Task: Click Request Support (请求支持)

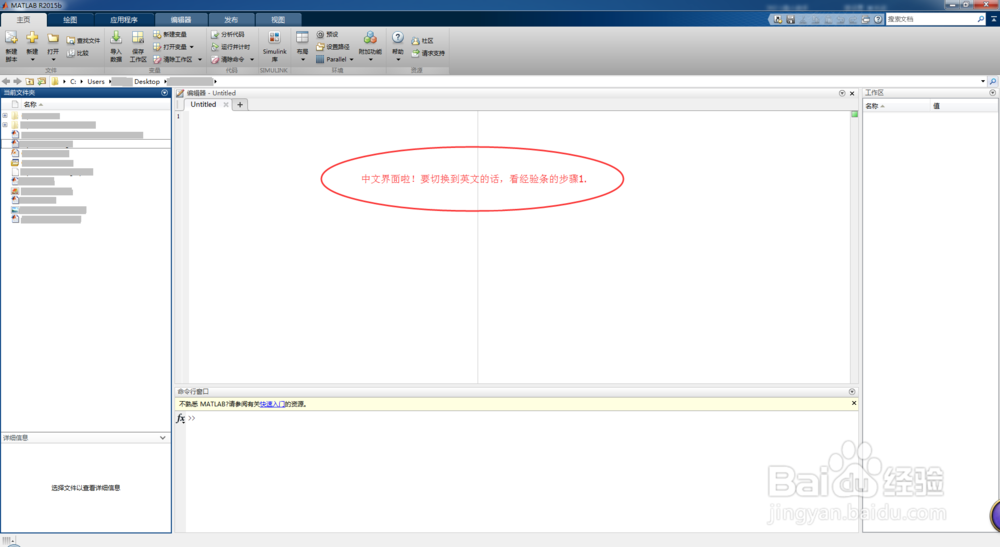Action: [x=428, y=53]
